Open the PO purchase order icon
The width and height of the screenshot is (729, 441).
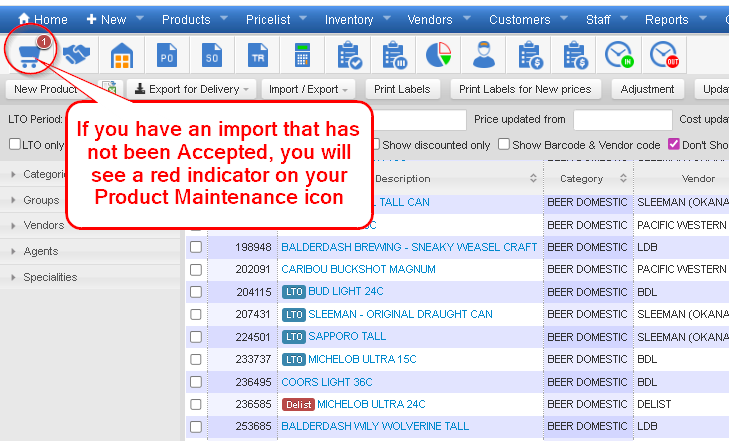(167, 56)
